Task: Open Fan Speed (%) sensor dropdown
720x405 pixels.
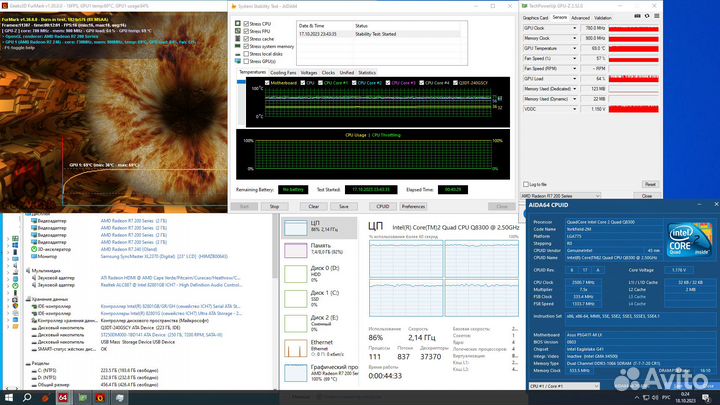Action: (574, 58)
